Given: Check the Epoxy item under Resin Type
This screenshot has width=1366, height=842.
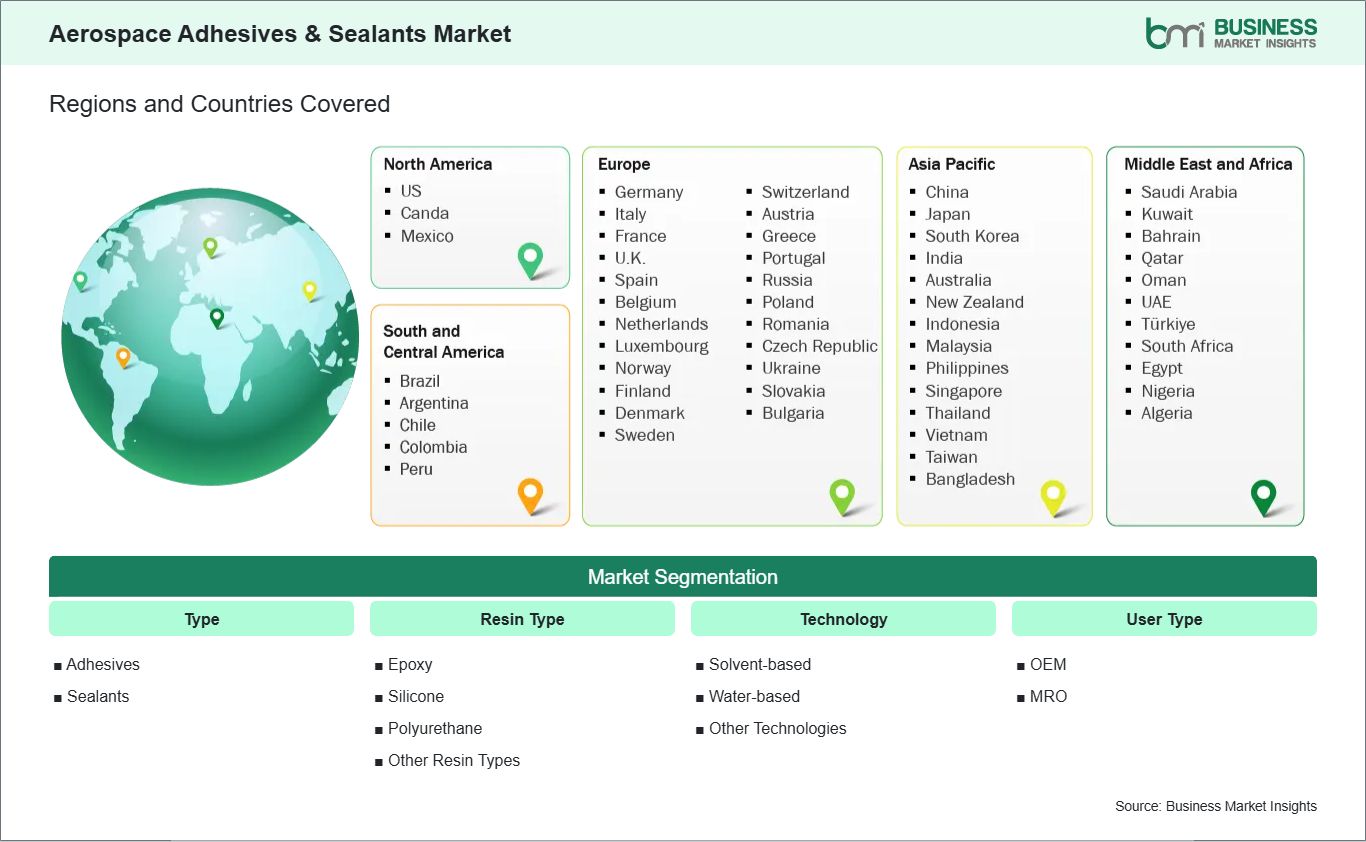Looking at the screenshot, I should [x=411, y=664].
